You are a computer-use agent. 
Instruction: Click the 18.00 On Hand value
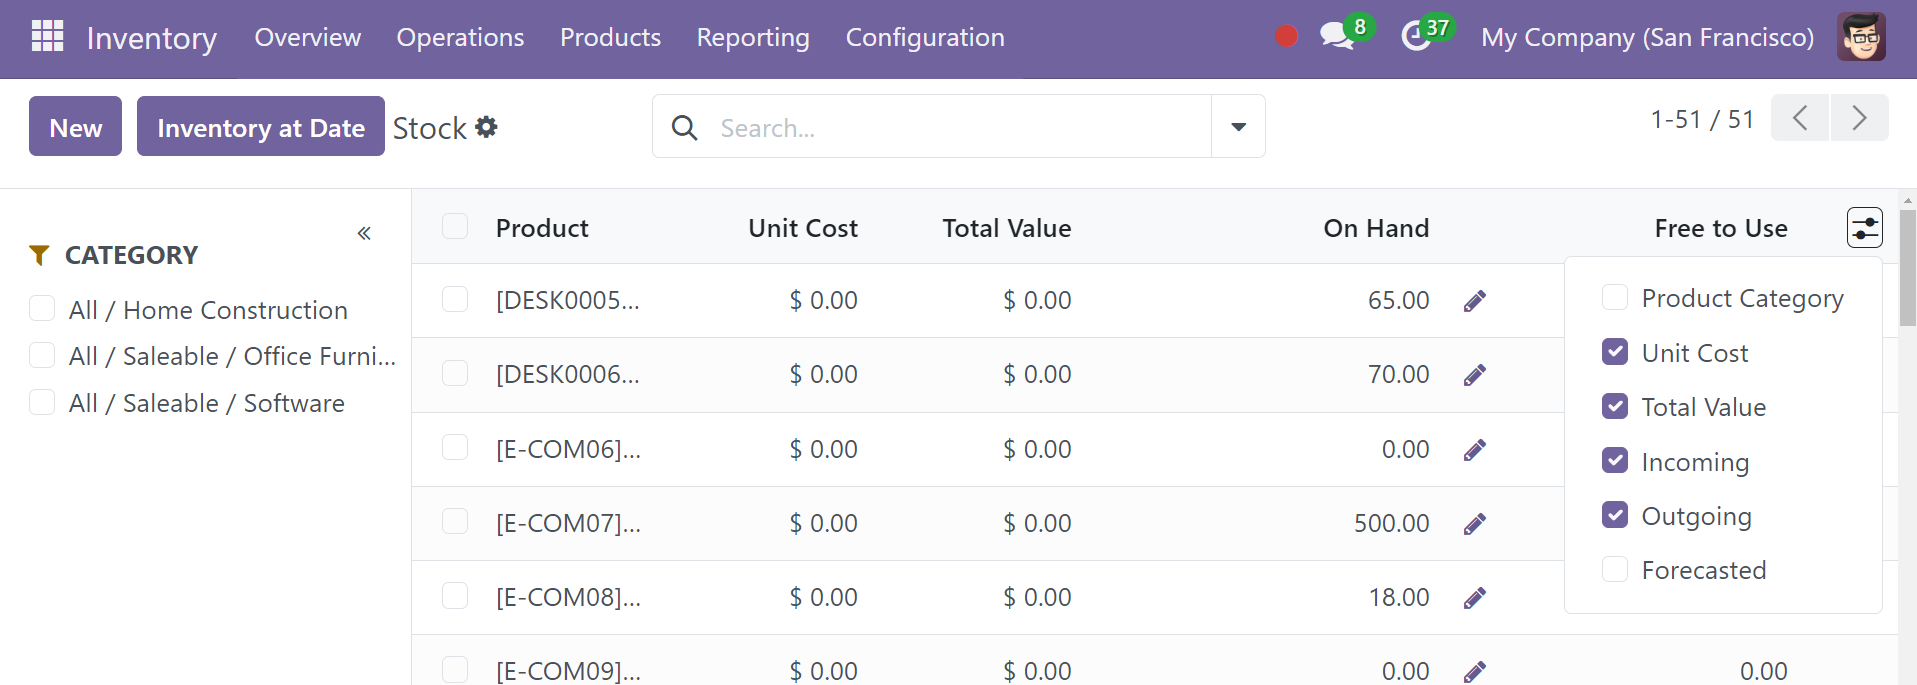click(1398, 597)
